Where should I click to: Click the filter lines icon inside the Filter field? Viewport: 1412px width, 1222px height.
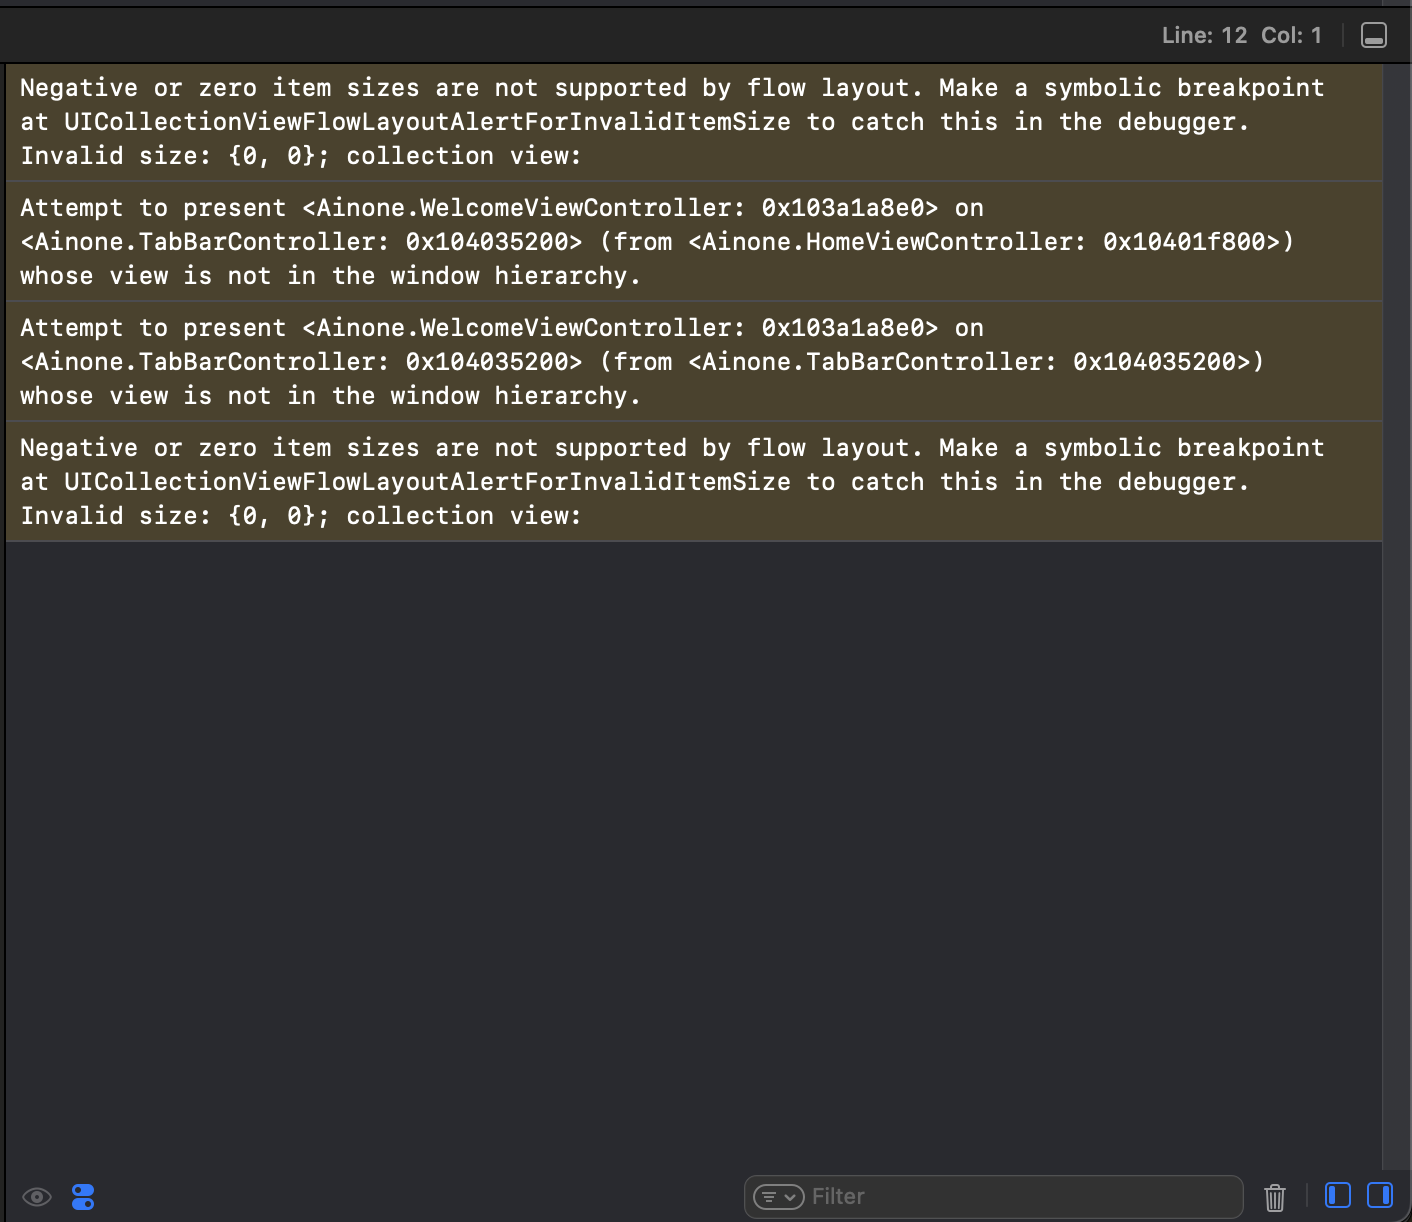[767, 1195]
